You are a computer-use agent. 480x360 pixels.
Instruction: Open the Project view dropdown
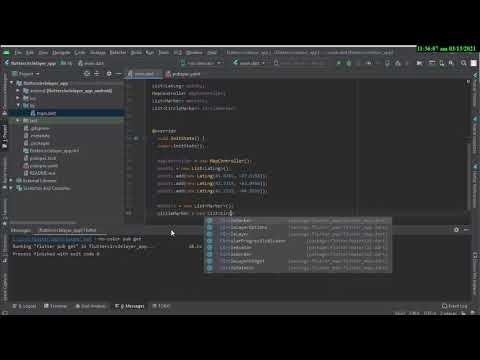click(26, 74)
